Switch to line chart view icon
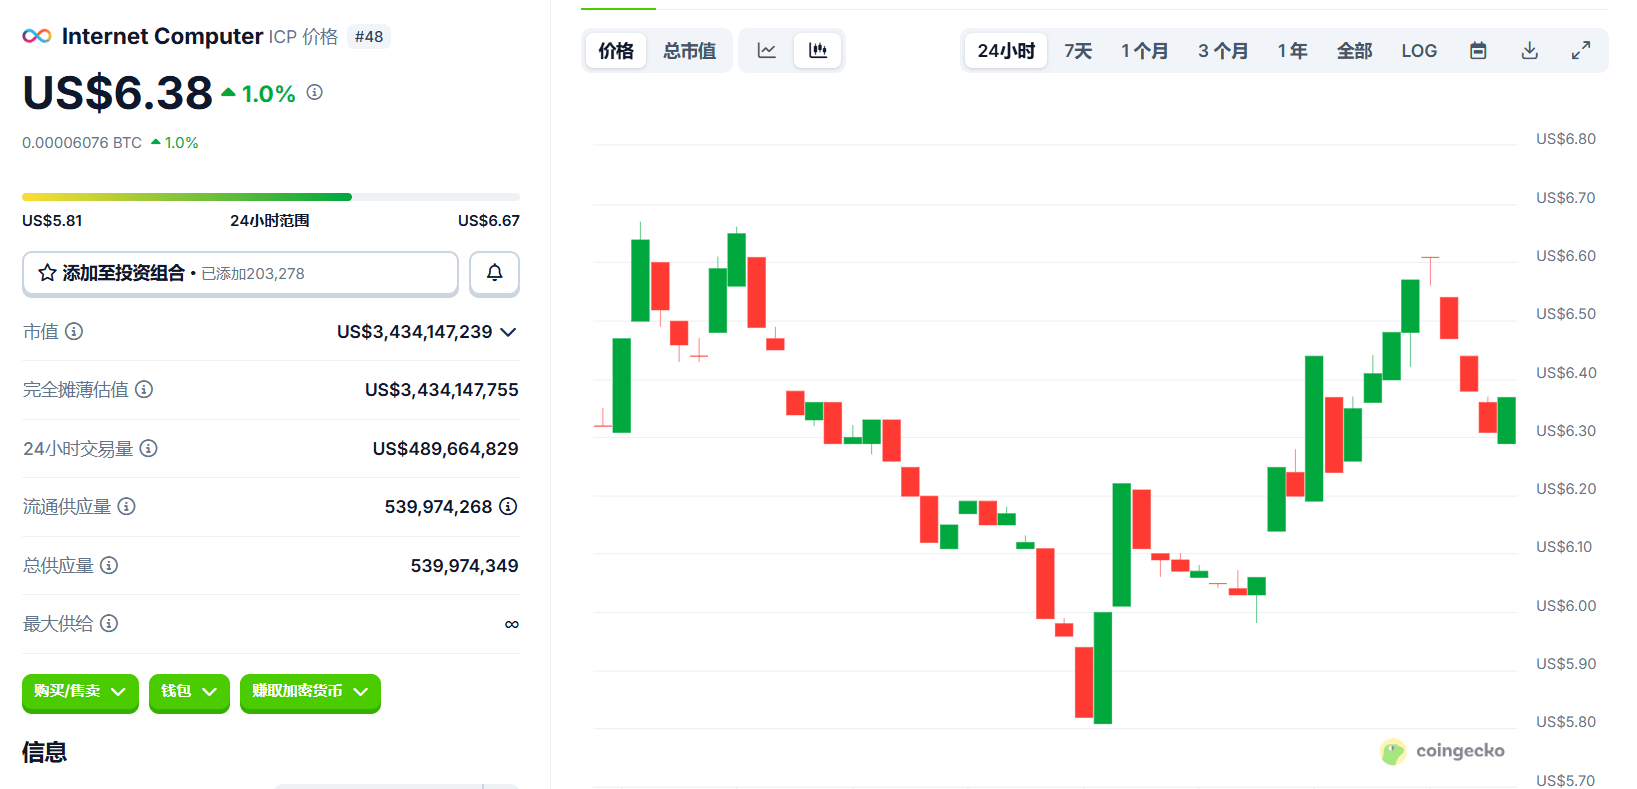The height and width of the screenshot is (789, 1637). (767, 51)
